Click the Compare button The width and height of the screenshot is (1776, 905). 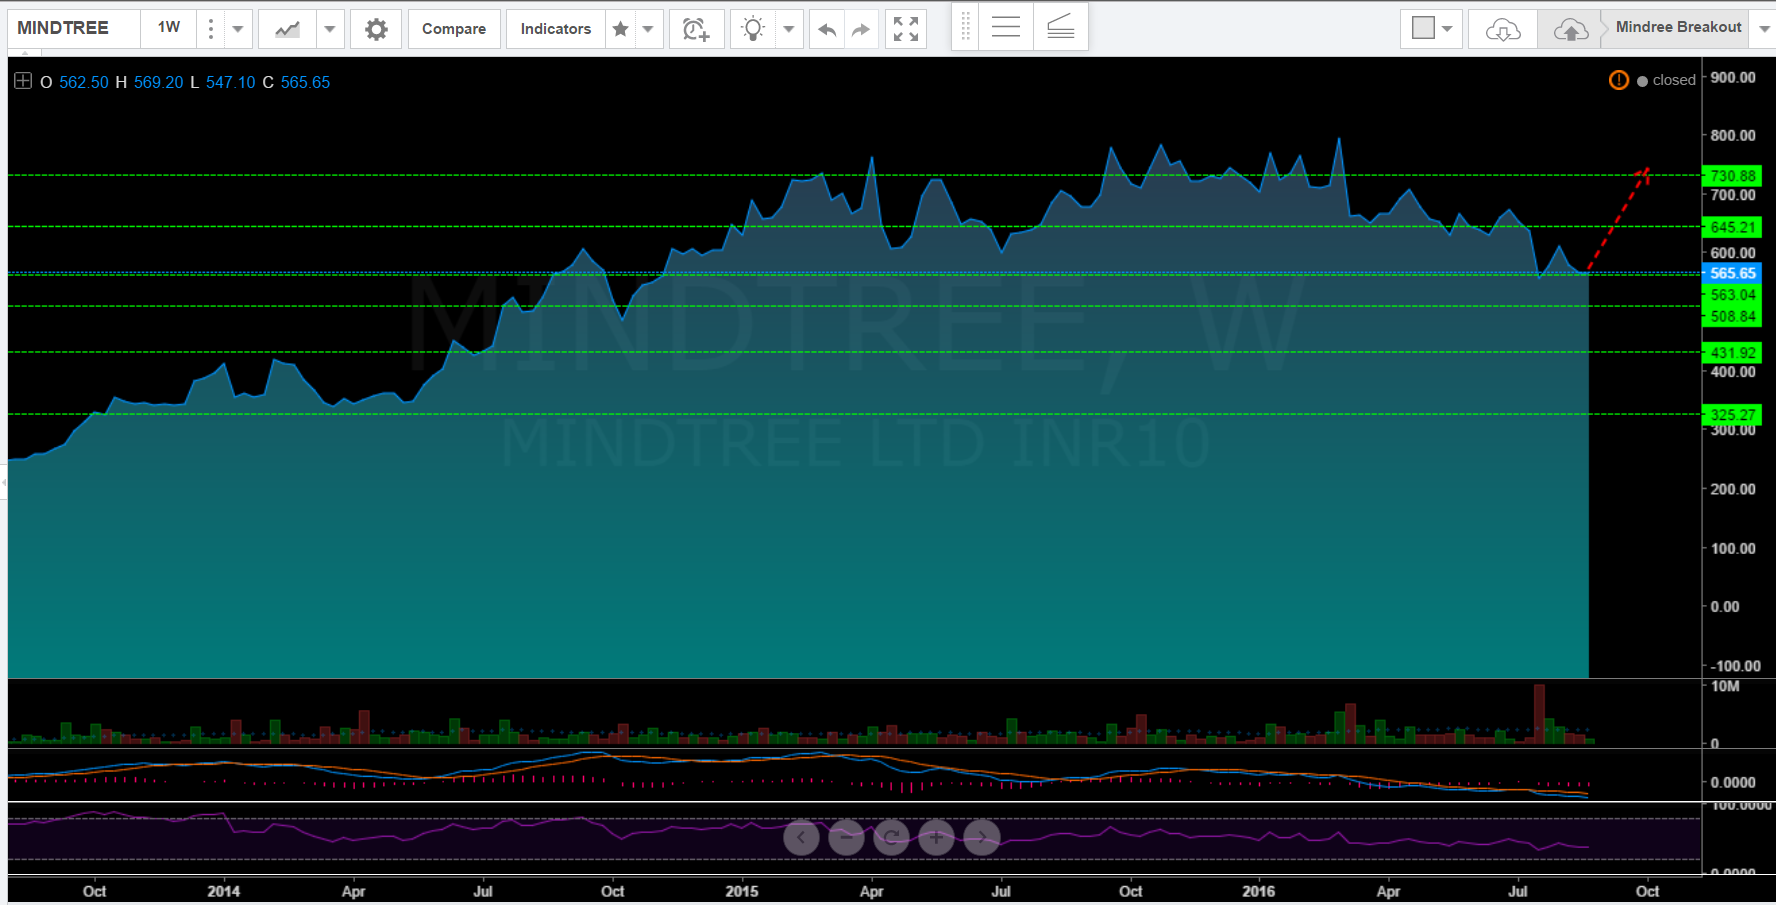[x=454, y=29]
